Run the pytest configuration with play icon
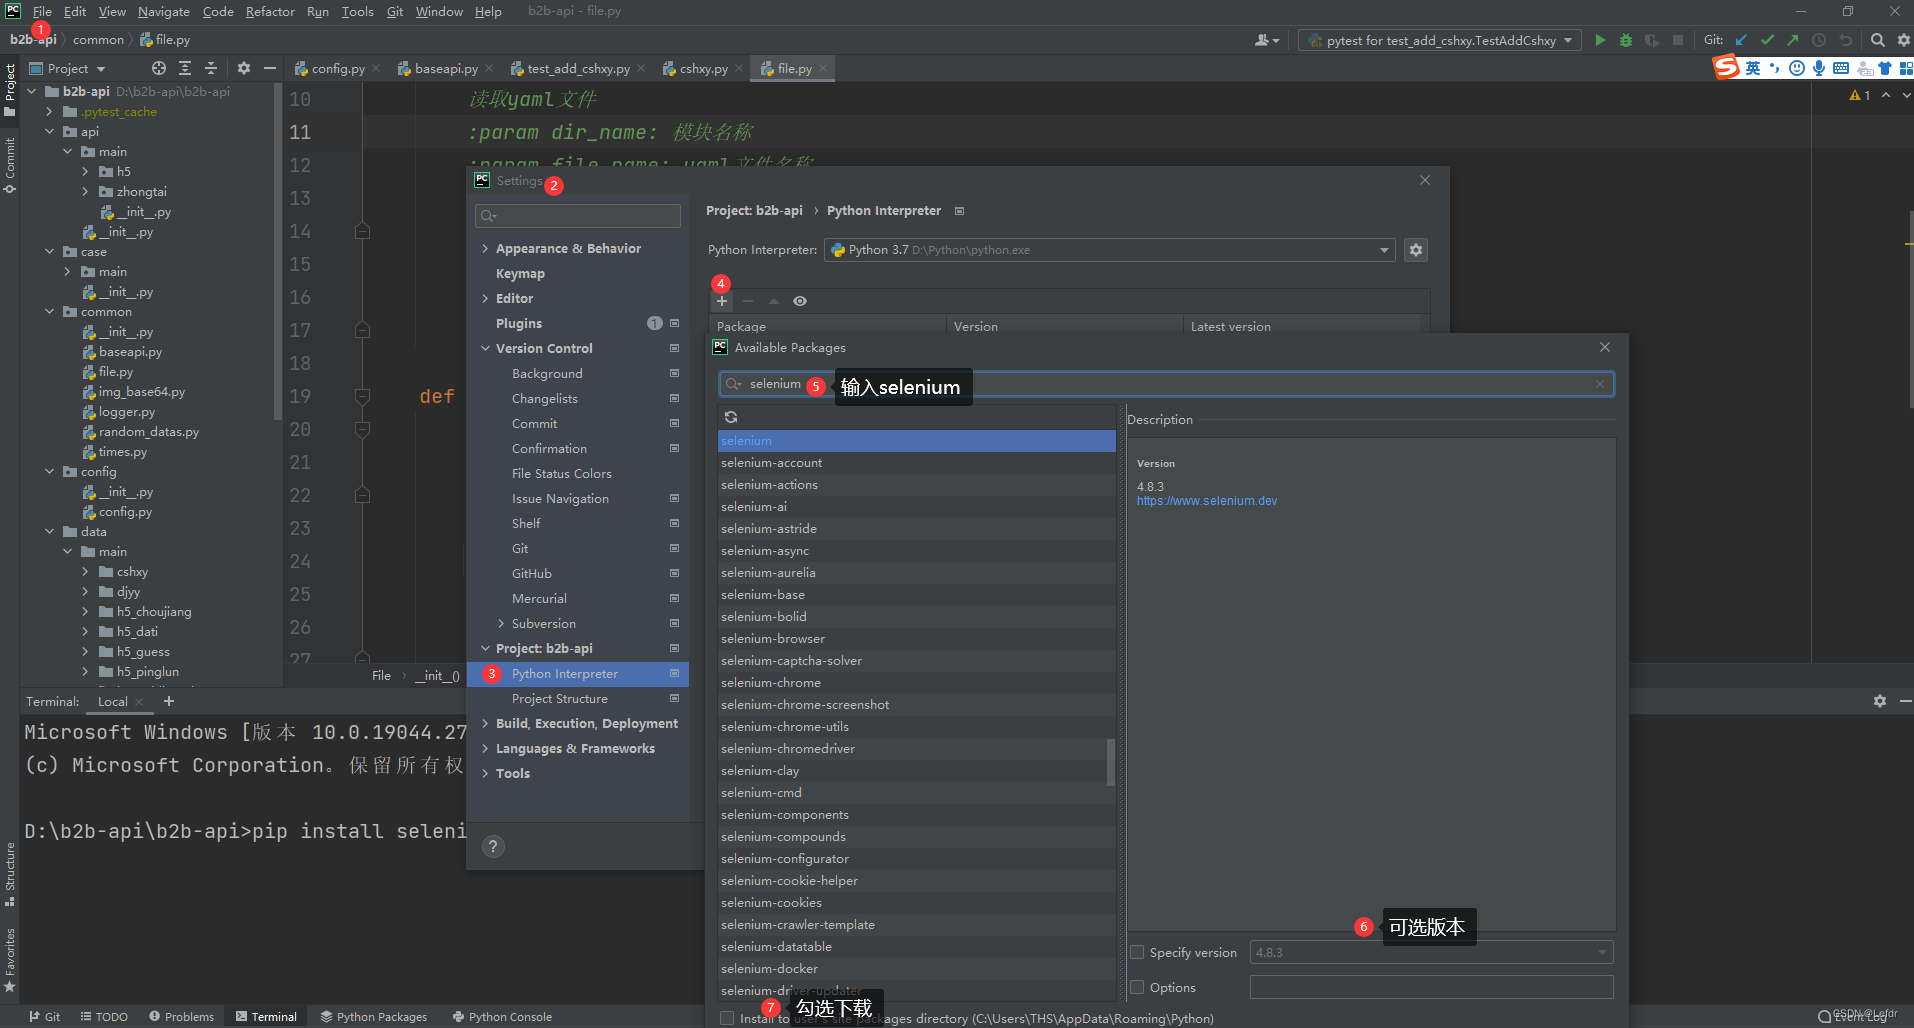Viewport: 1914px width, 1028px height. click(x=1600, y=40)
